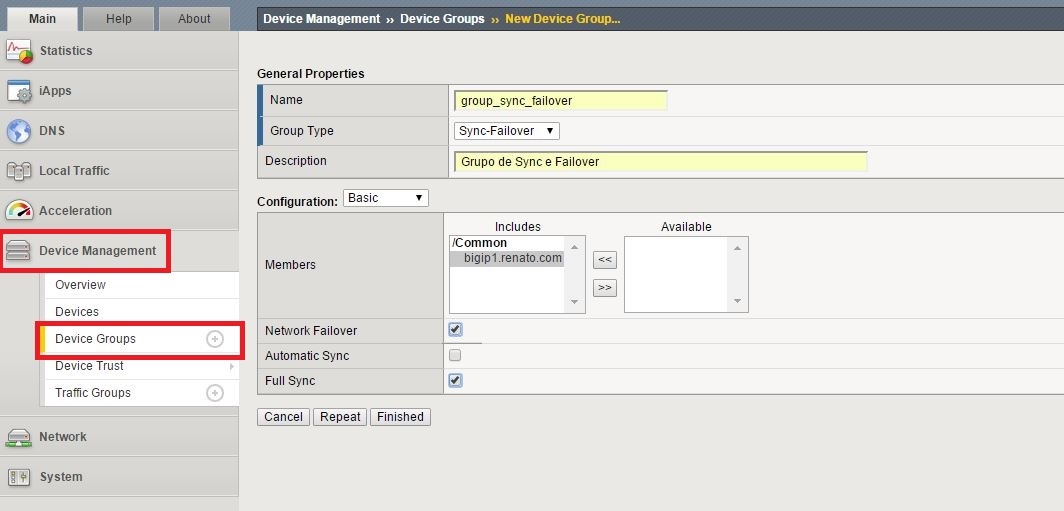Switch to the Help tab
This screenshot has width=1064, height=511.
118,18
